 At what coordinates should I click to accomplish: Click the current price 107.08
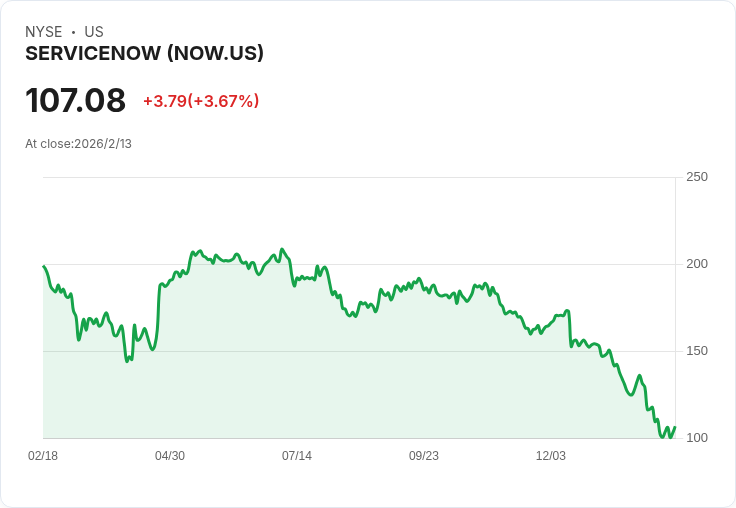tap(76, 101)
